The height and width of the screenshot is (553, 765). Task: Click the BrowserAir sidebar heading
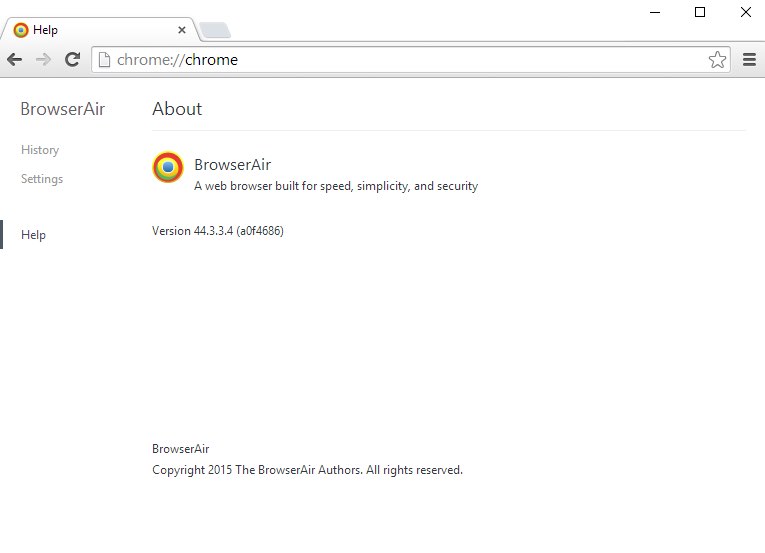click(x=62, y=109)
